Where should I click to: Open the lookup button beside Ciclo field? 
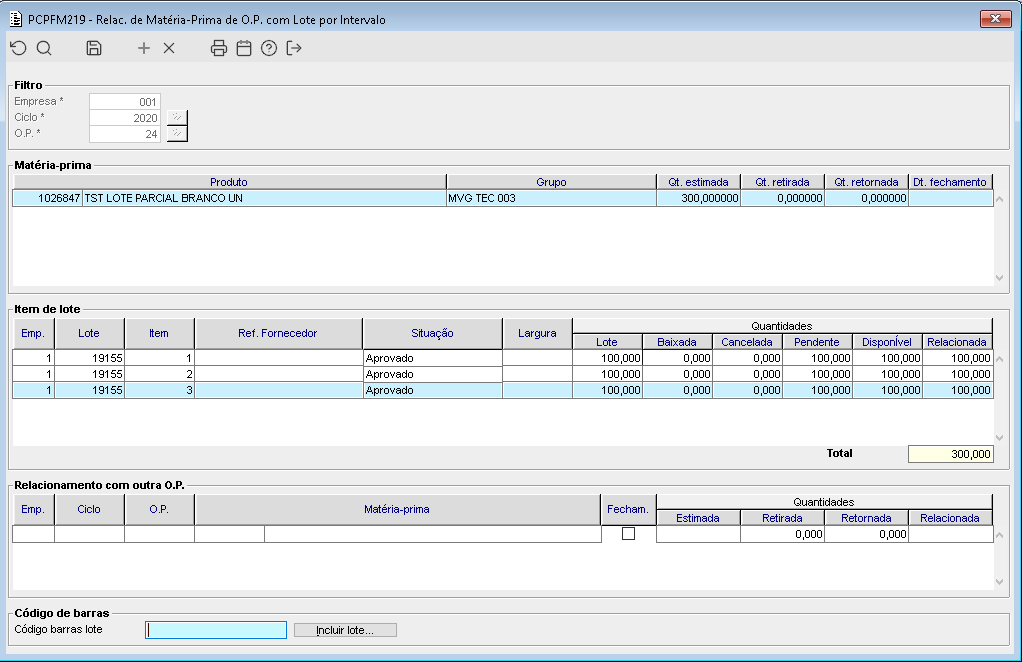pyautogui.click(x=177, y=117)
